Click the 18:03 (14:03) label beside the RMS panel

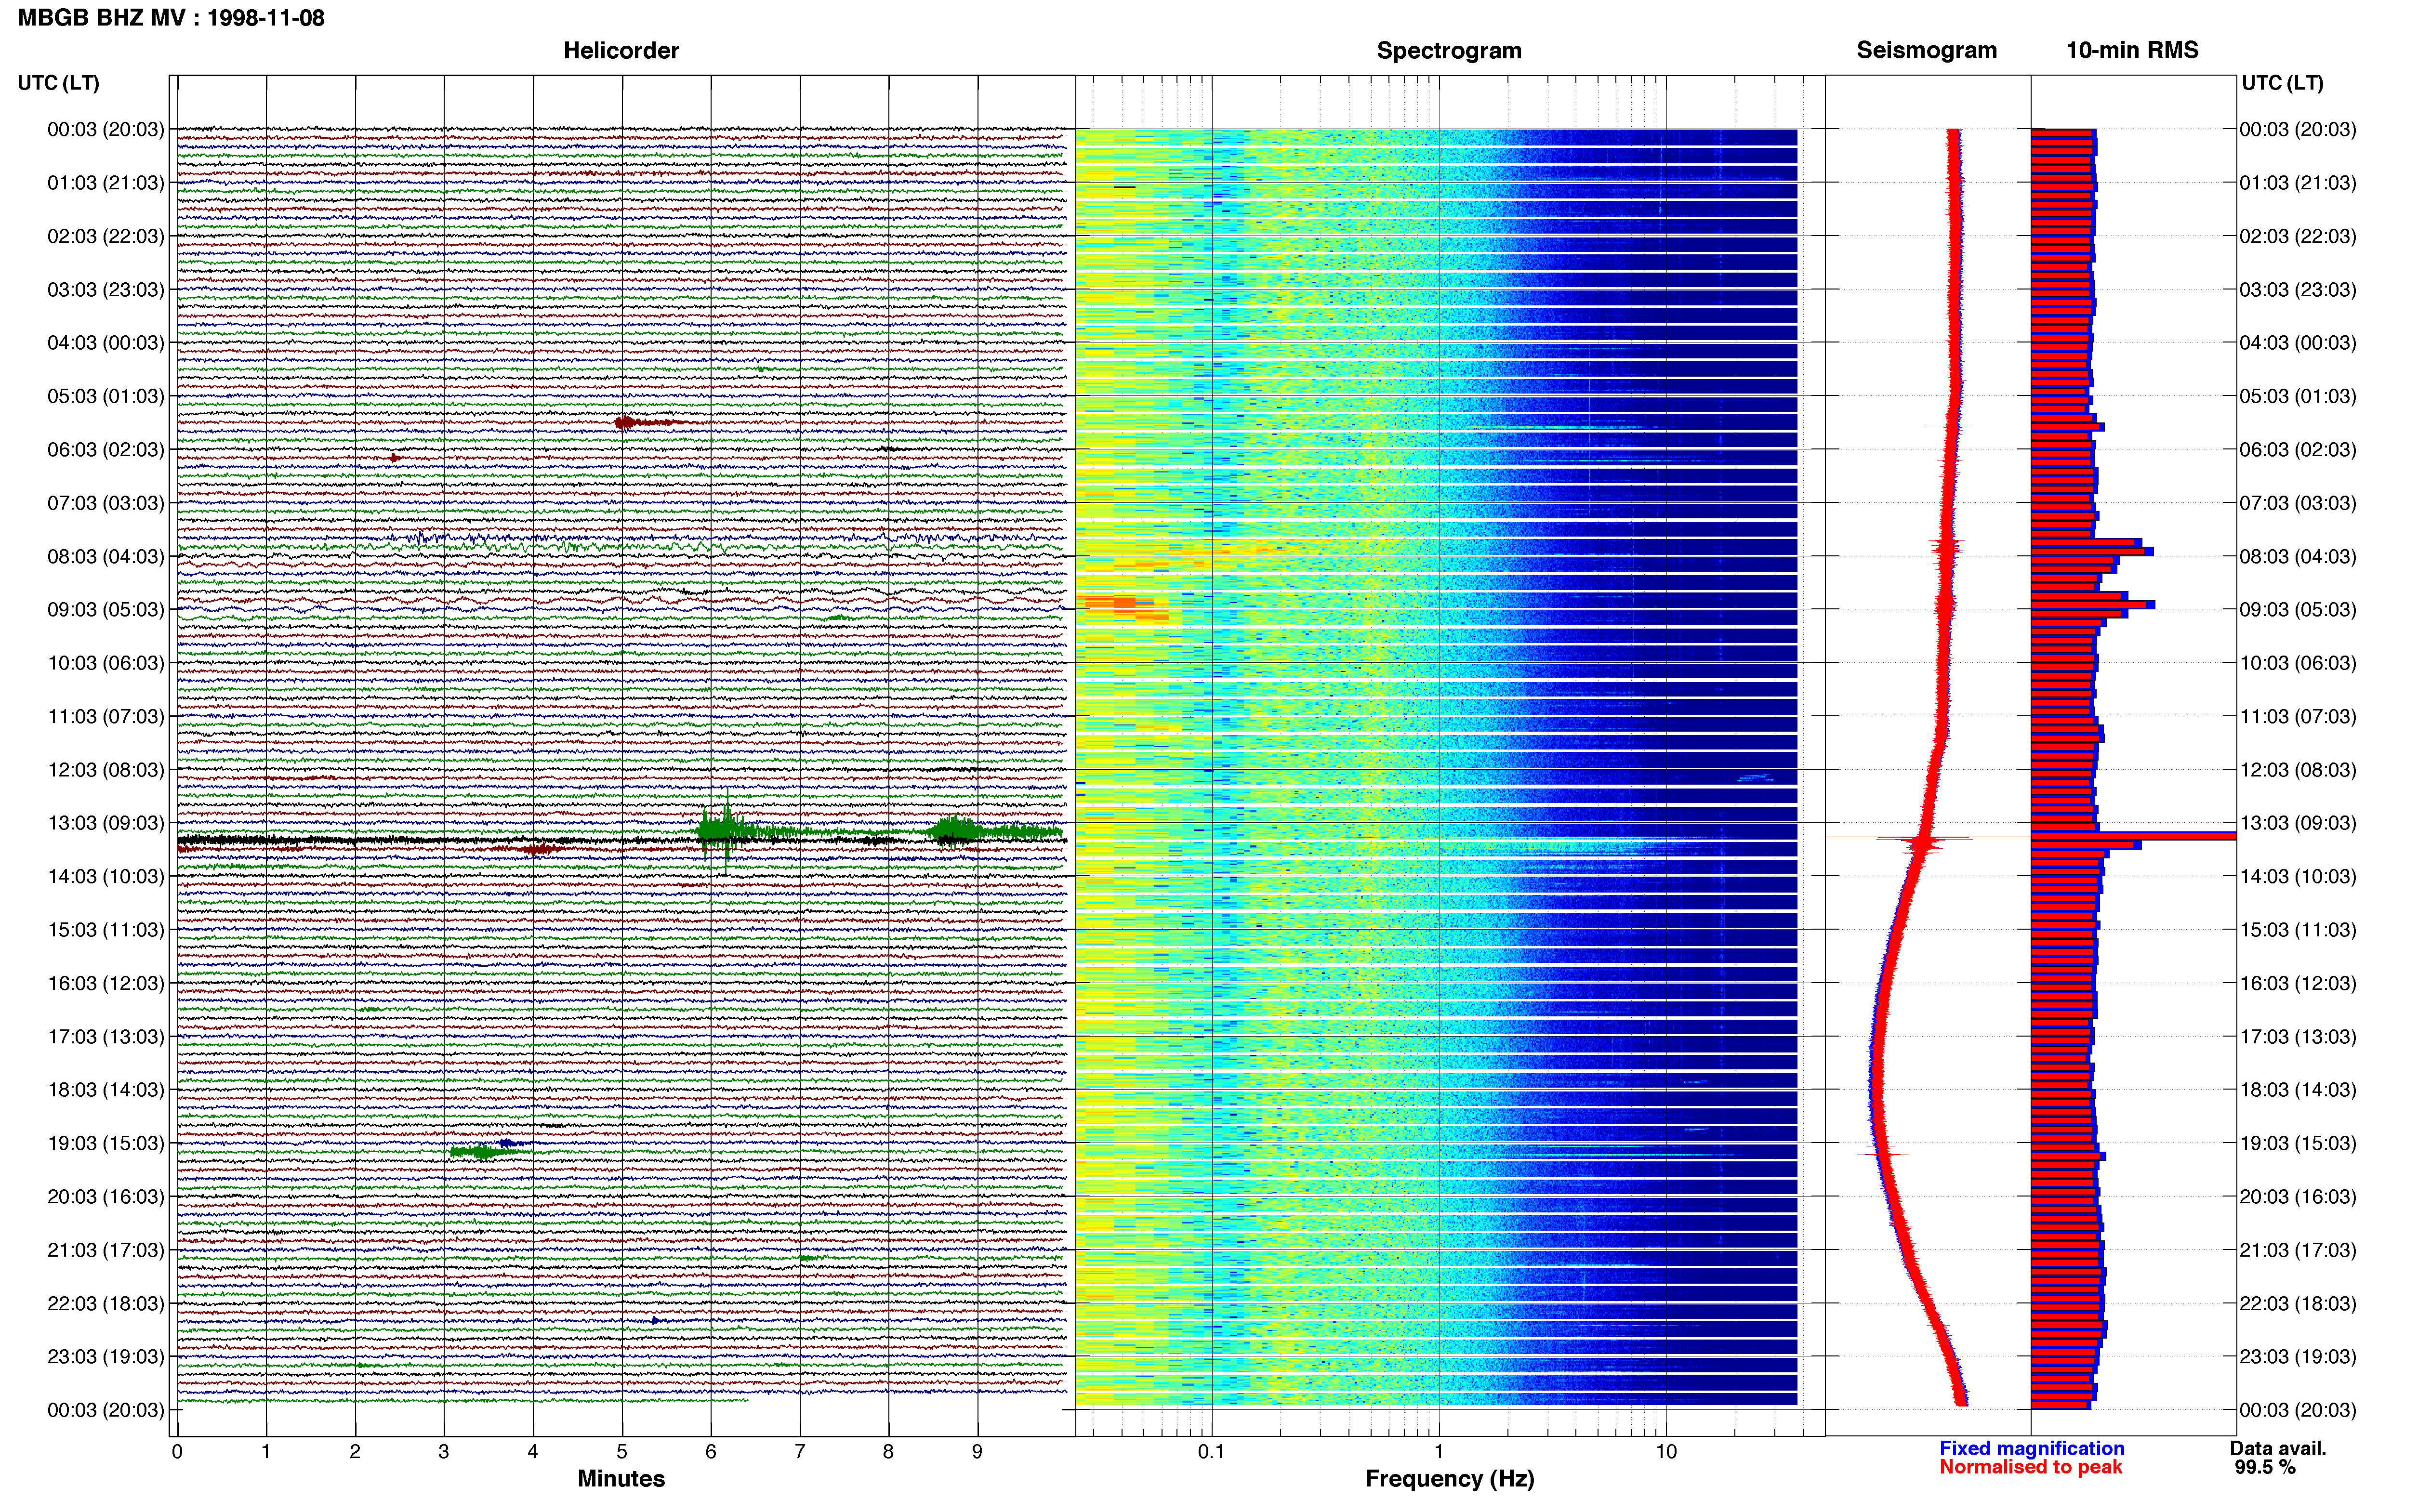pyautogui.click(x=2298, y=1090)
